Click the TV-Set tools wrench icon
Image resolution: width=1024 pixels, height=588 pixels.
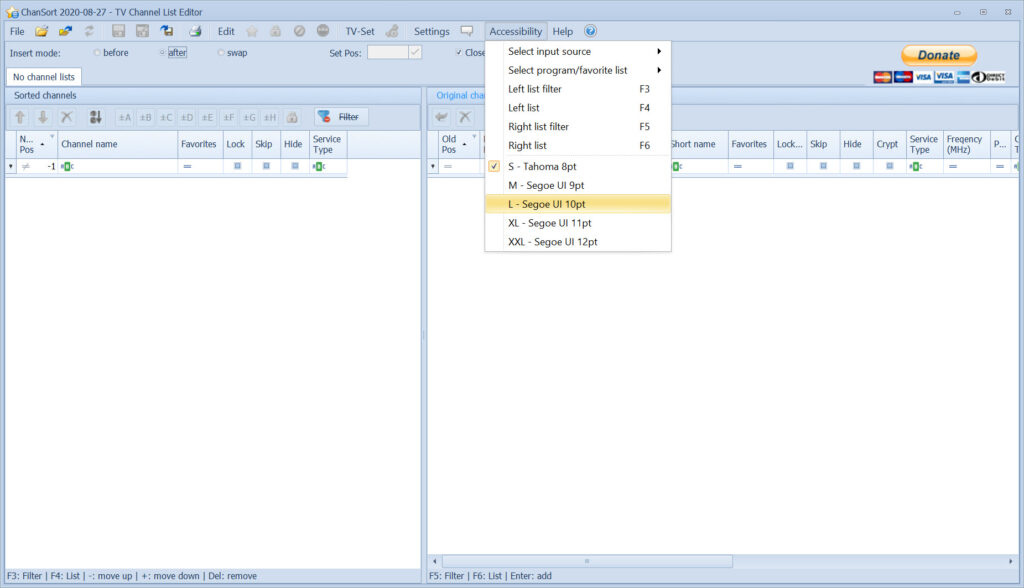(392, 31)
